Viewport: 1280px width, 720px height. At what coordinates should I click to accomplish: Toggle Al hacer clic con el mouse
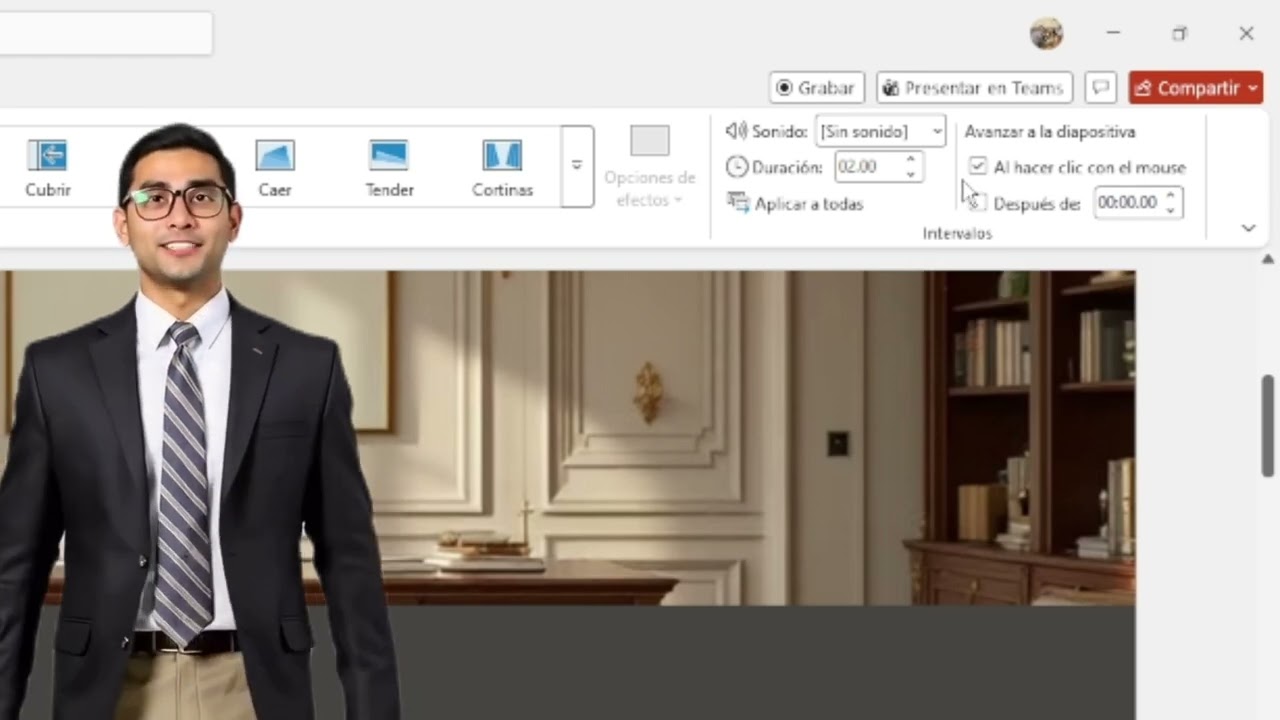pyautogui.click(x=978, y=167)
